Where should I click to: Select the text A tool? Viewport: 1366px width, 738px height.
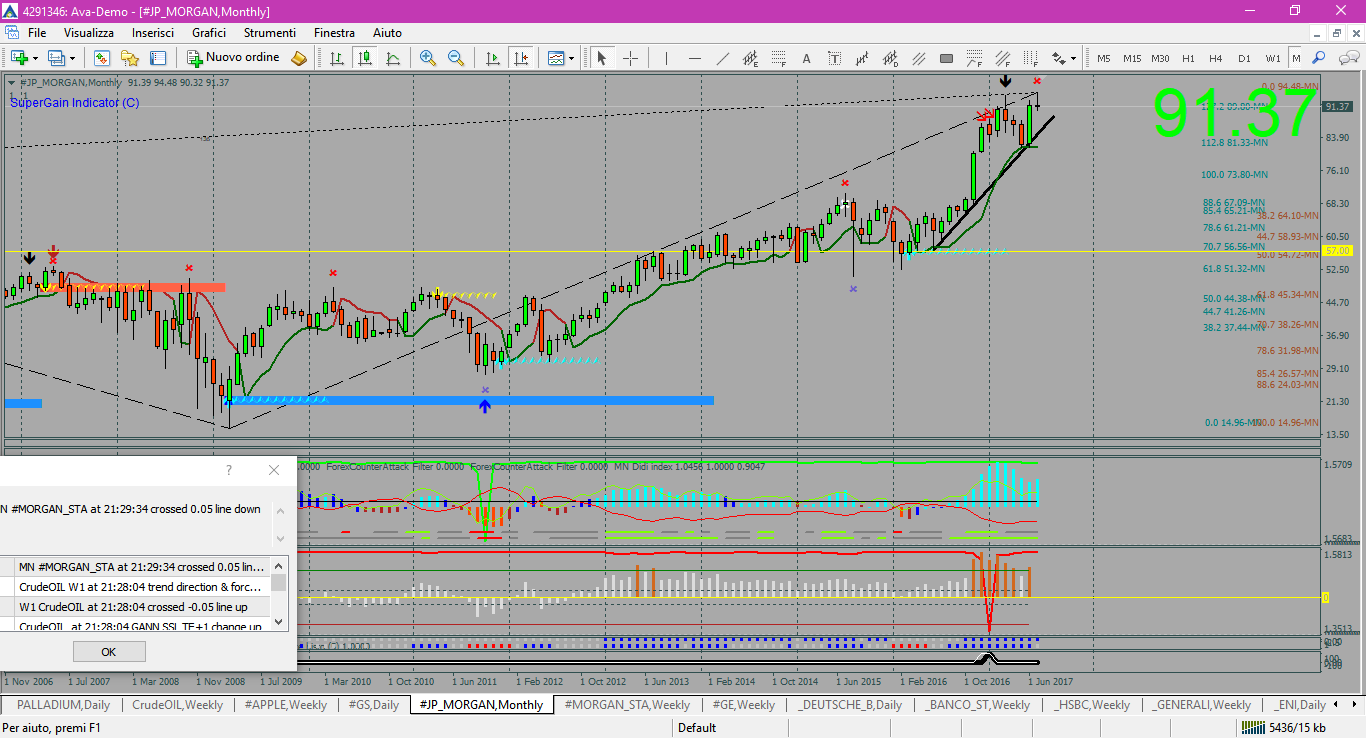(806, 58)
